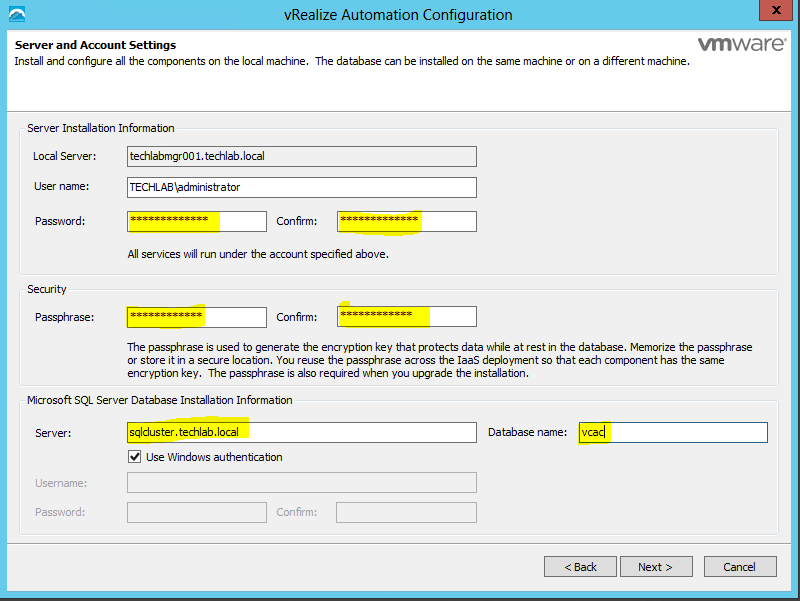Proceed with the Next > button
The image size is (800, 601).
pos(656,567)
